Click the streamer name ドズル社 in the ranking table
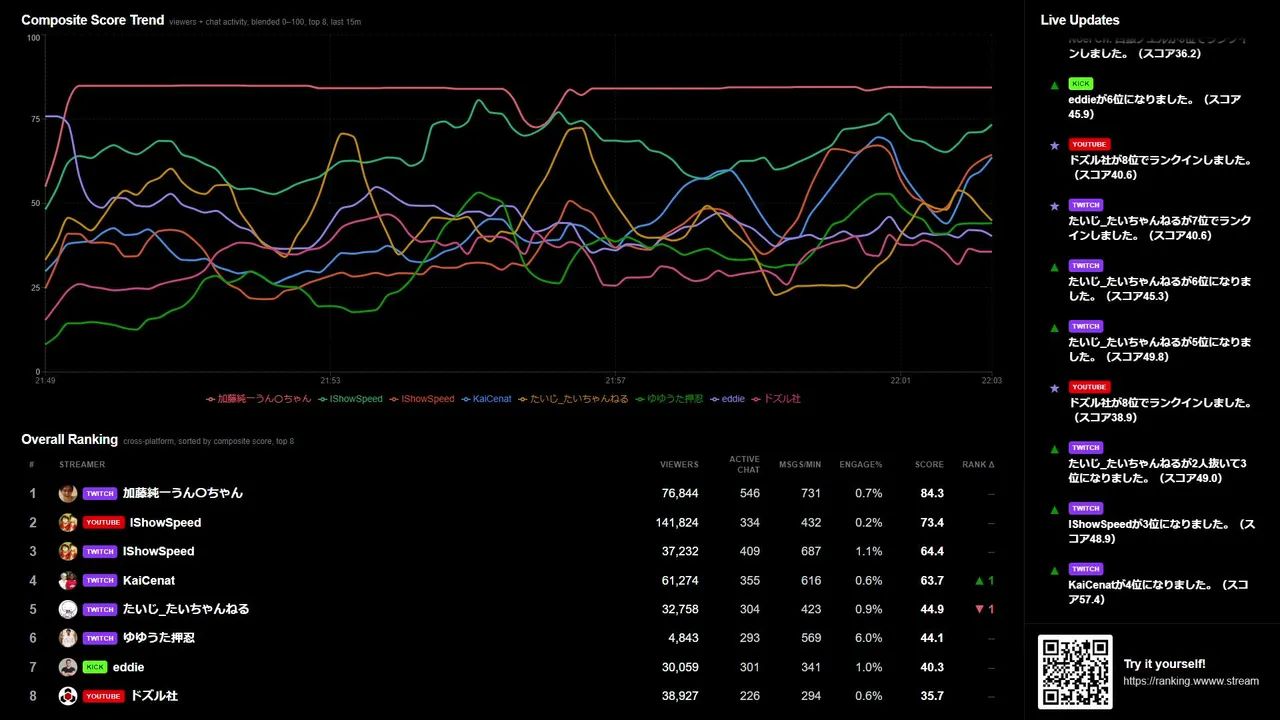Viewport: 1280px width, 720px height. pyautogui.click(x=154, y=696)
